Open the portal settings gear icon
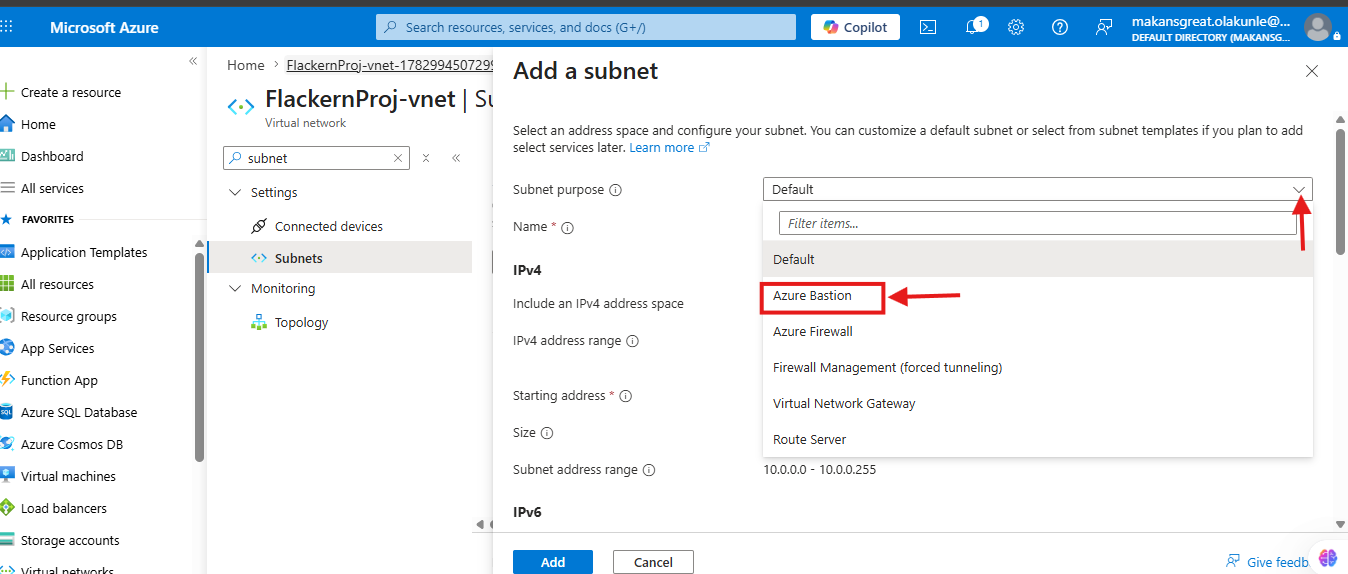The height and width of the screenshot is (574, 1348). point(1016,27)
